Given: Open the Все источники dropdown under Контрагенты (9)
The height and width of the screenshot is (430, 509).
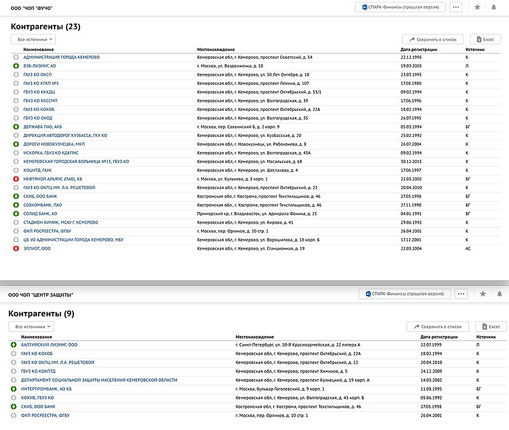Looking at the screenshot, I should (x=31, y=327).
